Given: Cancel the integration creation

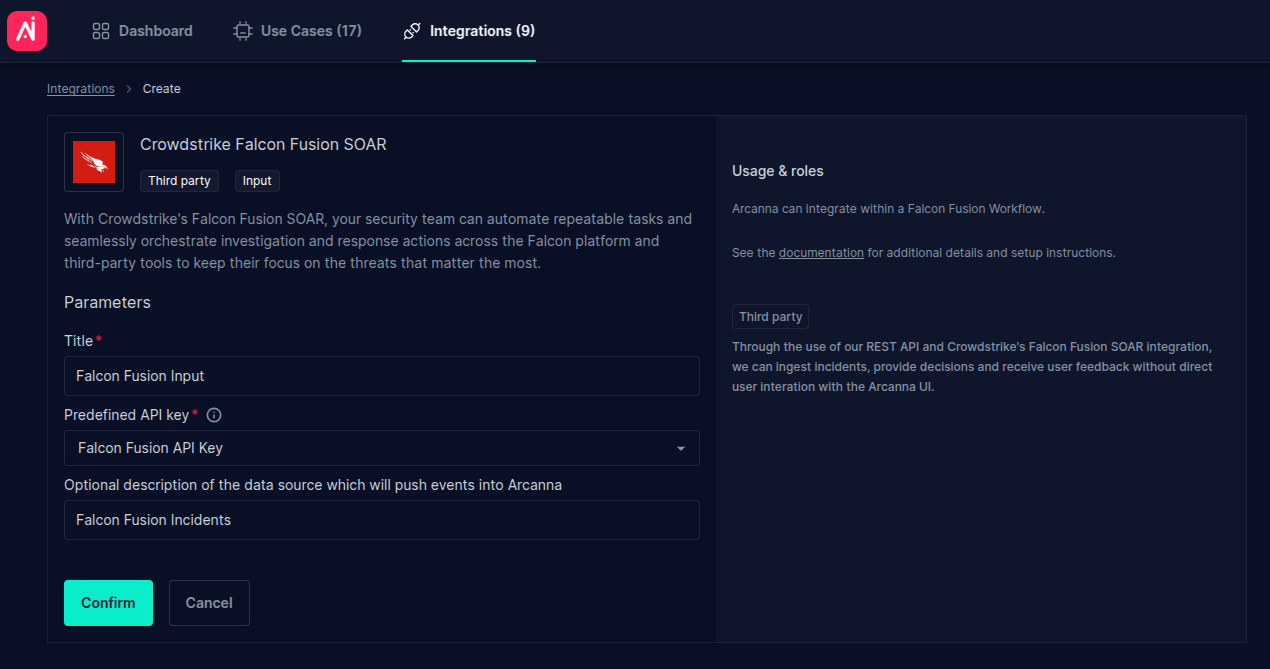Looking at the screenshot, I should tap(209, 603).
